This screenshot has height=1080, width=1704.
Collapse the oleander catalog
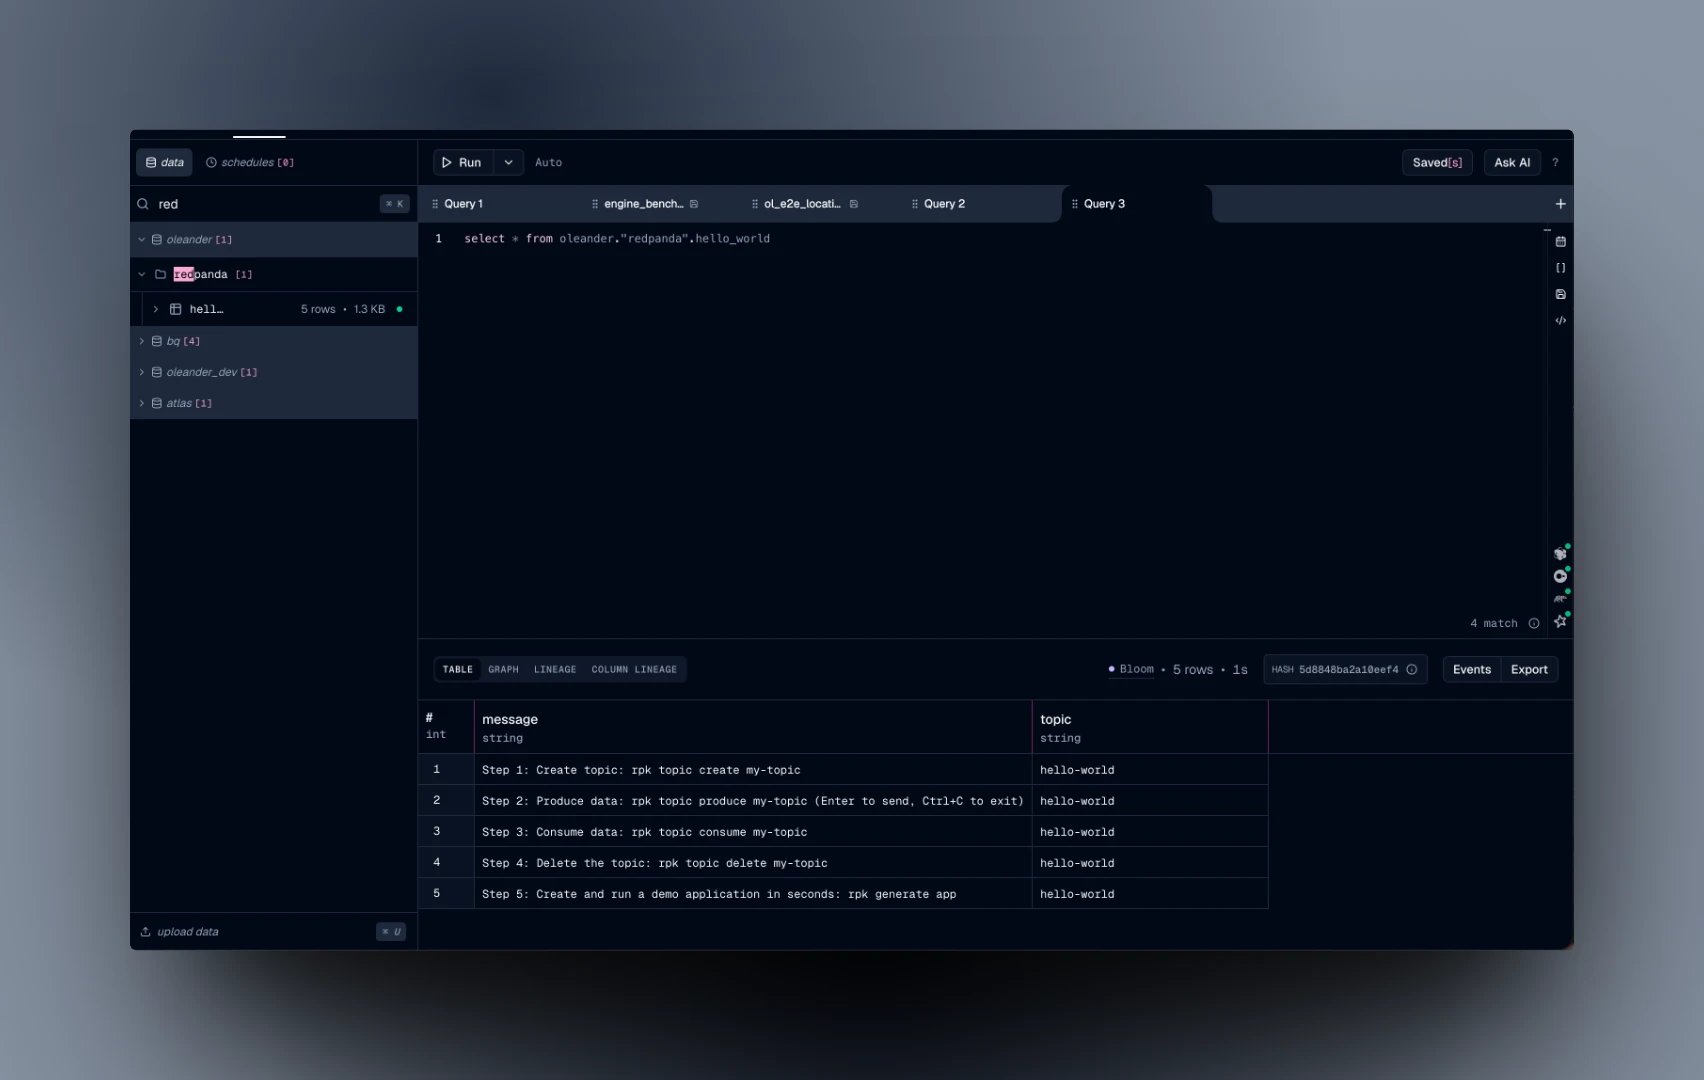tap(141, 240)
